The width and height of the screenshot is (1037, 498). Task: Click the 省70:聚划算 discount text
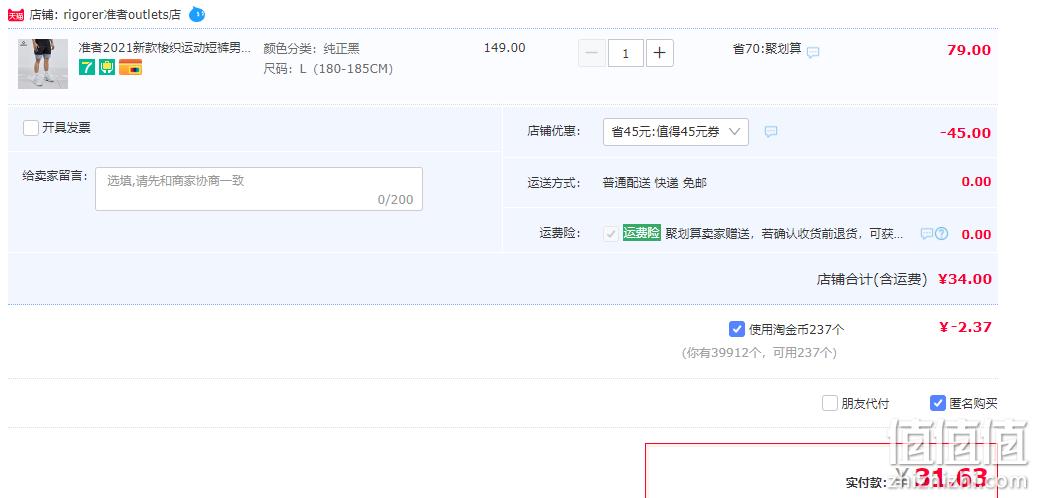767,48
